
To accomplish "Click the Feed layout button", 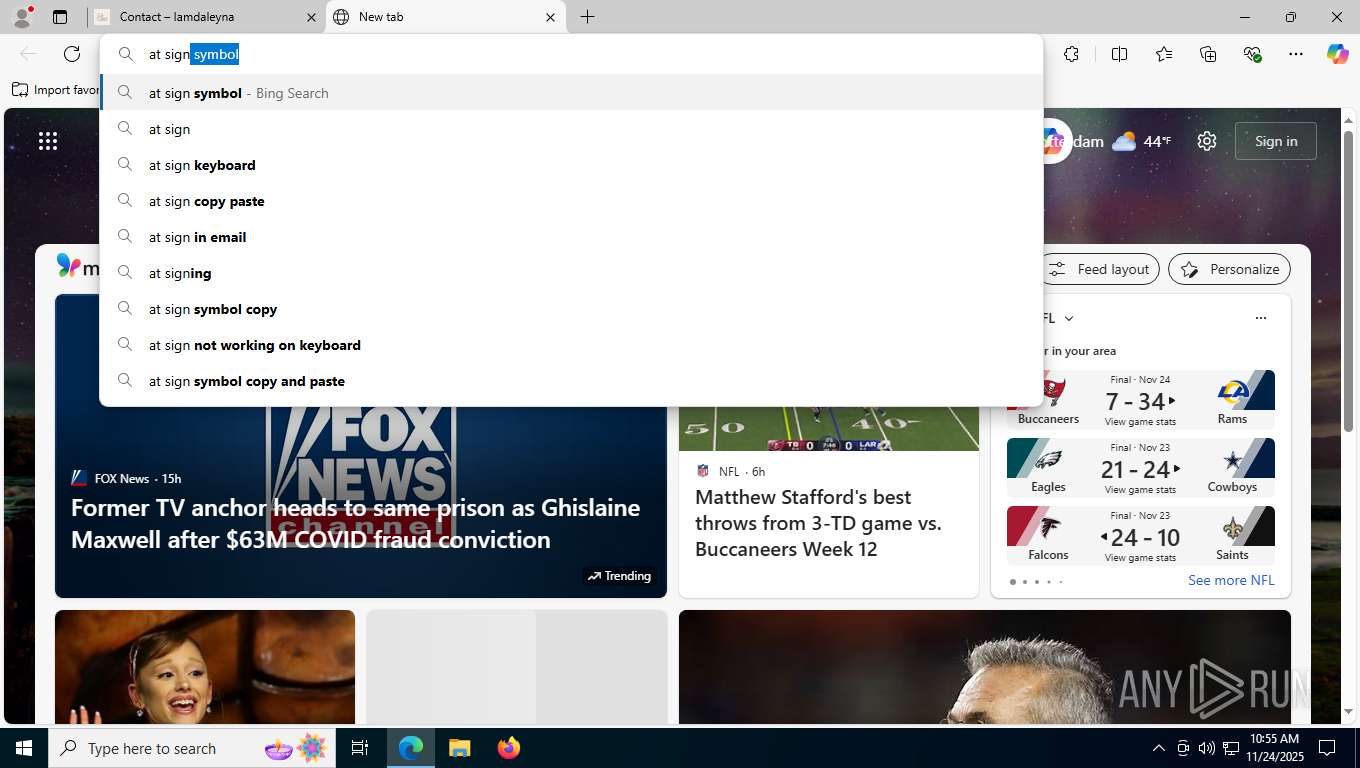I will pyautogui.click(x=1100, y=269).
